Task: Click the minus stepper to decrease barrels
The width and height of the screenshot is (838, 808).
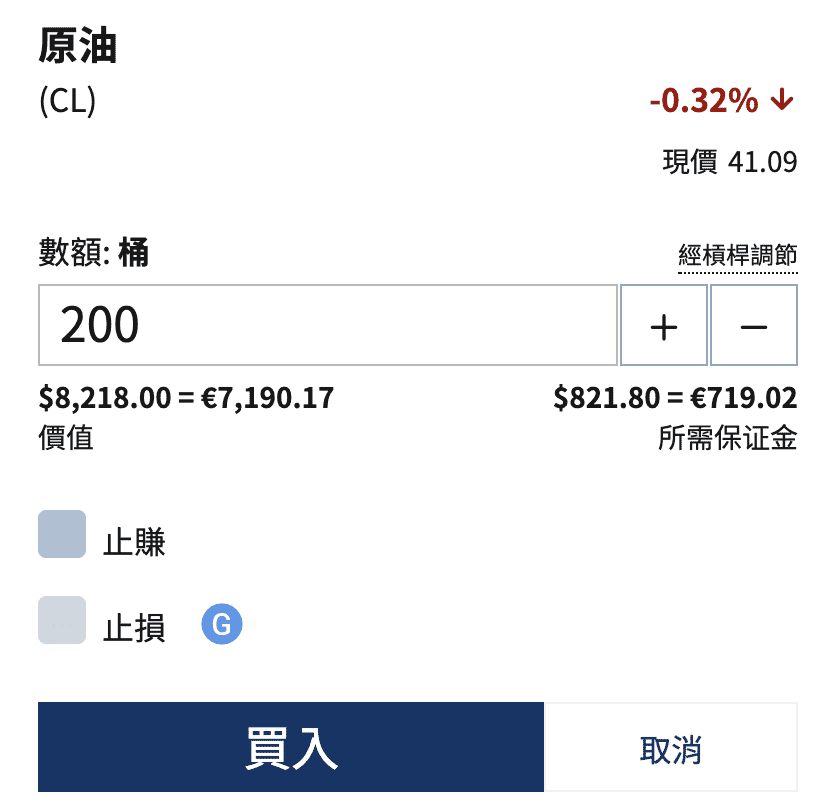Action: pos(754,325)
